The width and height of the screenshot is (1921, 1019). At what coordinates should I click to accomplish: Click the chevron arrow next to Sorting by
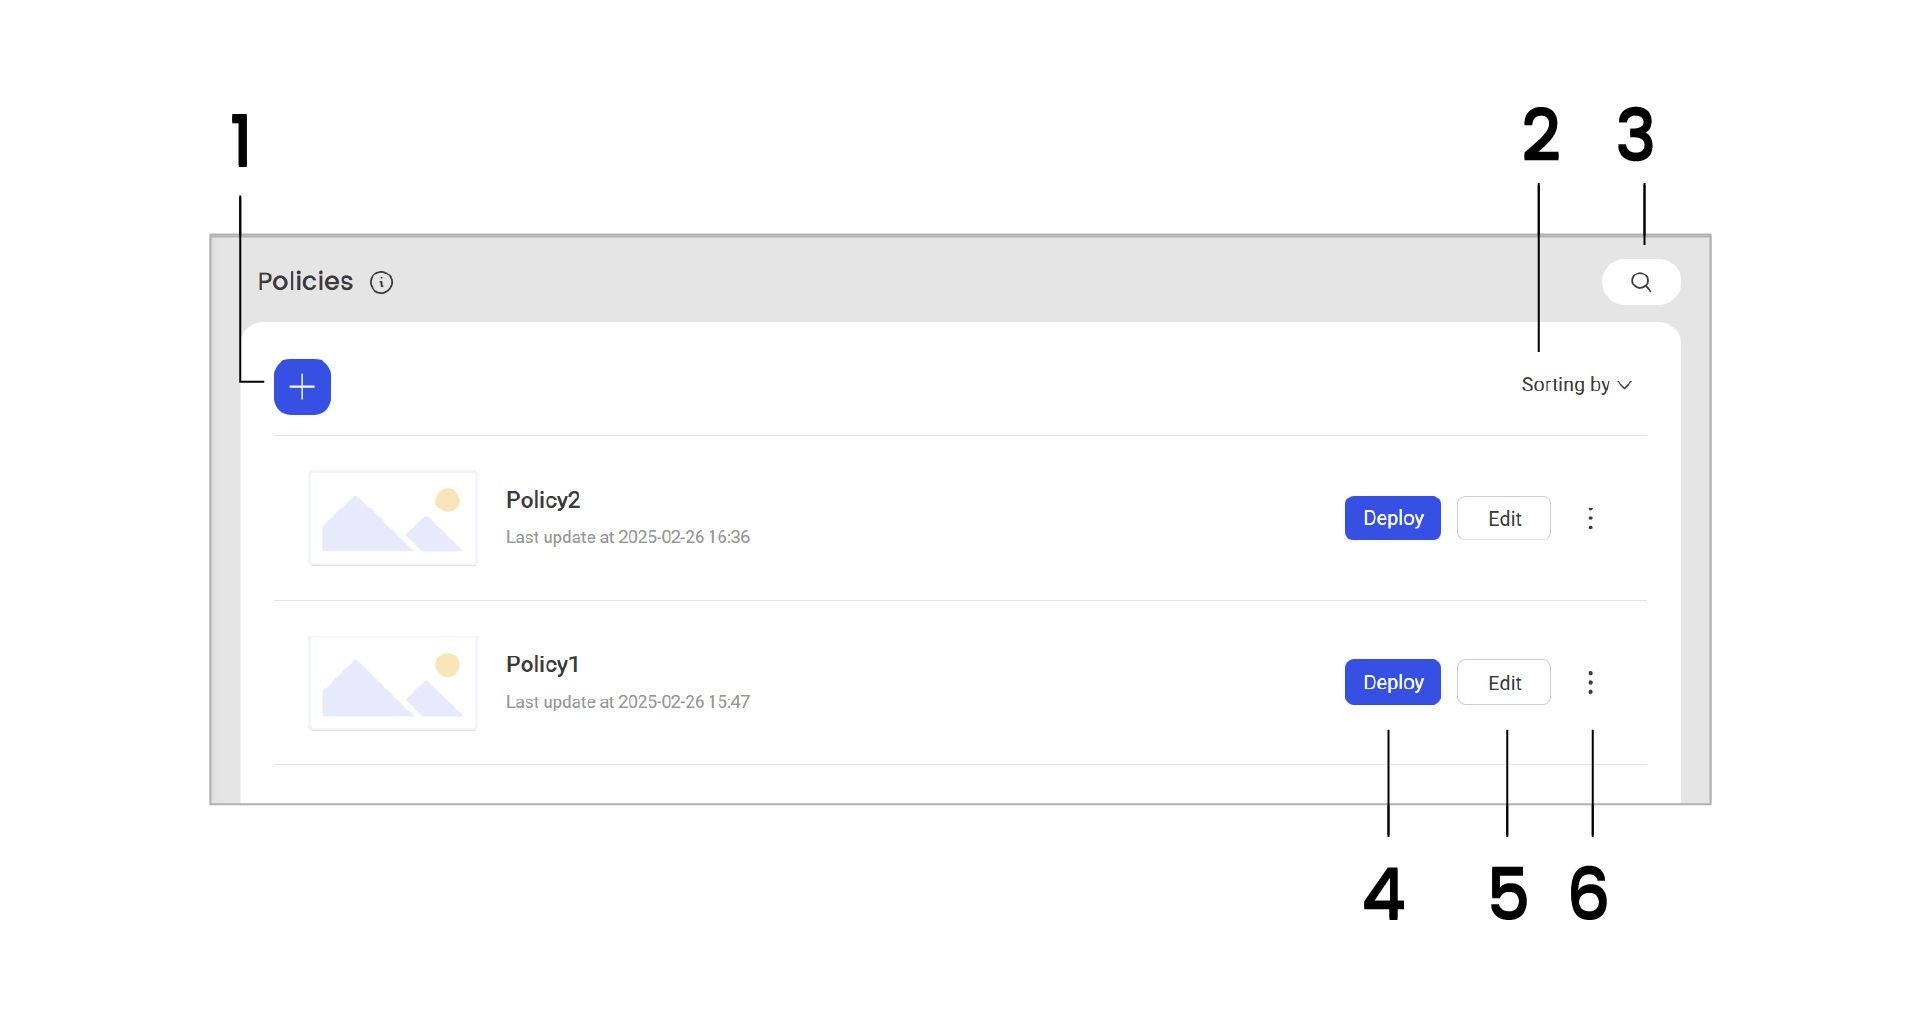[x=1625, y=386]
